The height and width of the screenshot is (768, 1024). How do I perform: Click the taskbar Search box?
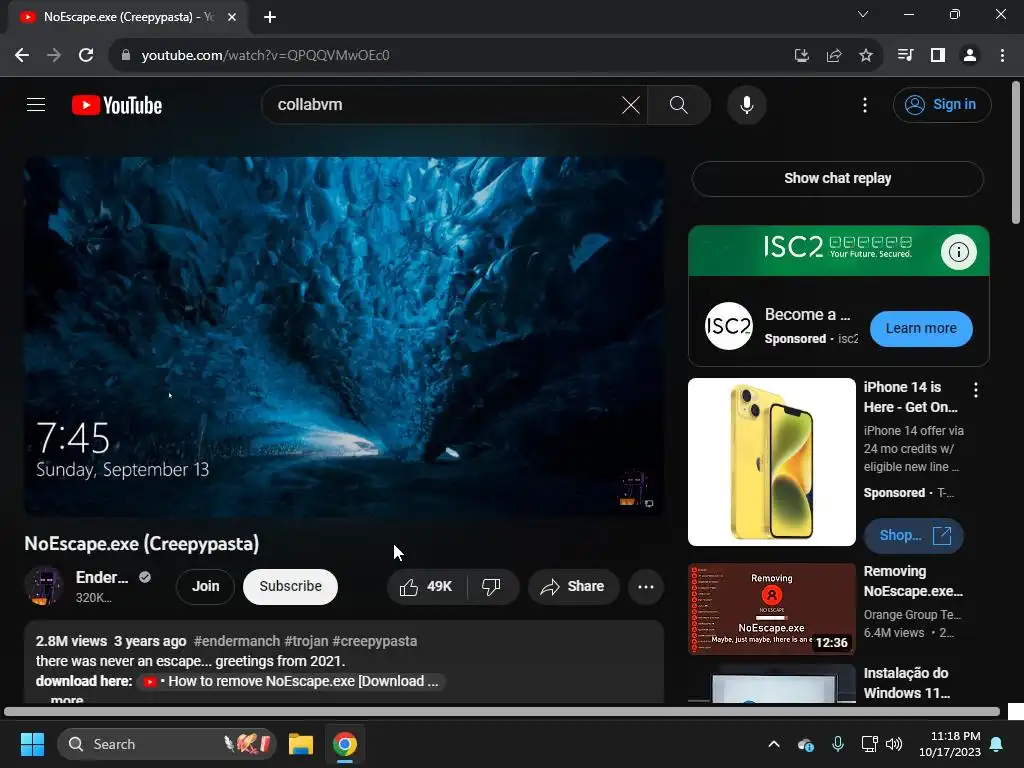pos(167,744)
